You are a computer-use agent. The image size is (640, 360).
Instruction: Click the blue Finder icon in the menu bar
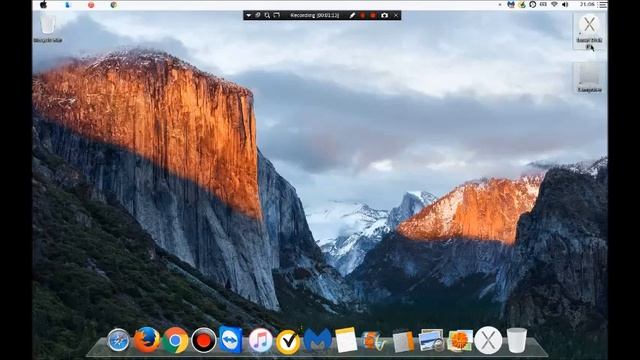coord(68,5)
